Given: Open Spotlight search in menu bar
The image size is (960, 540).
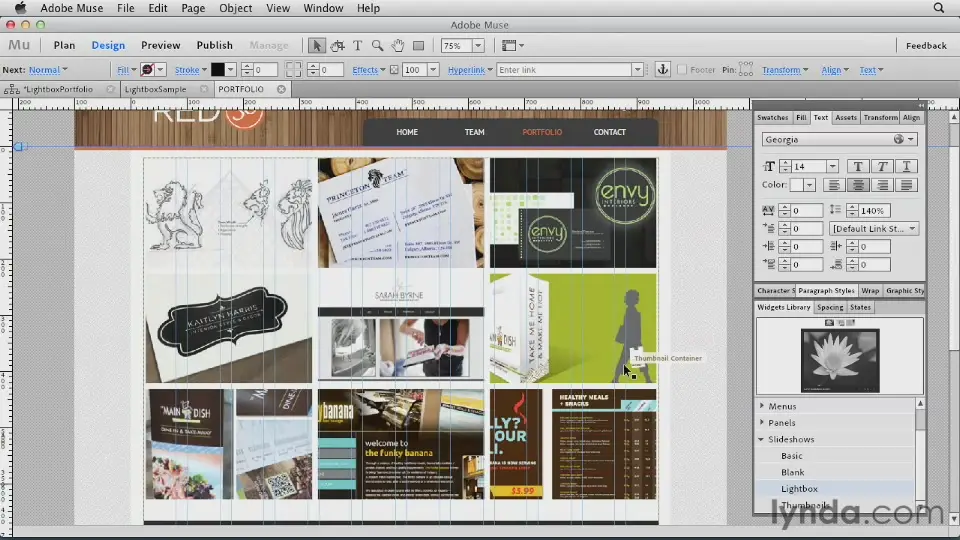Looking at the screenshot, I should click(939, 8).
